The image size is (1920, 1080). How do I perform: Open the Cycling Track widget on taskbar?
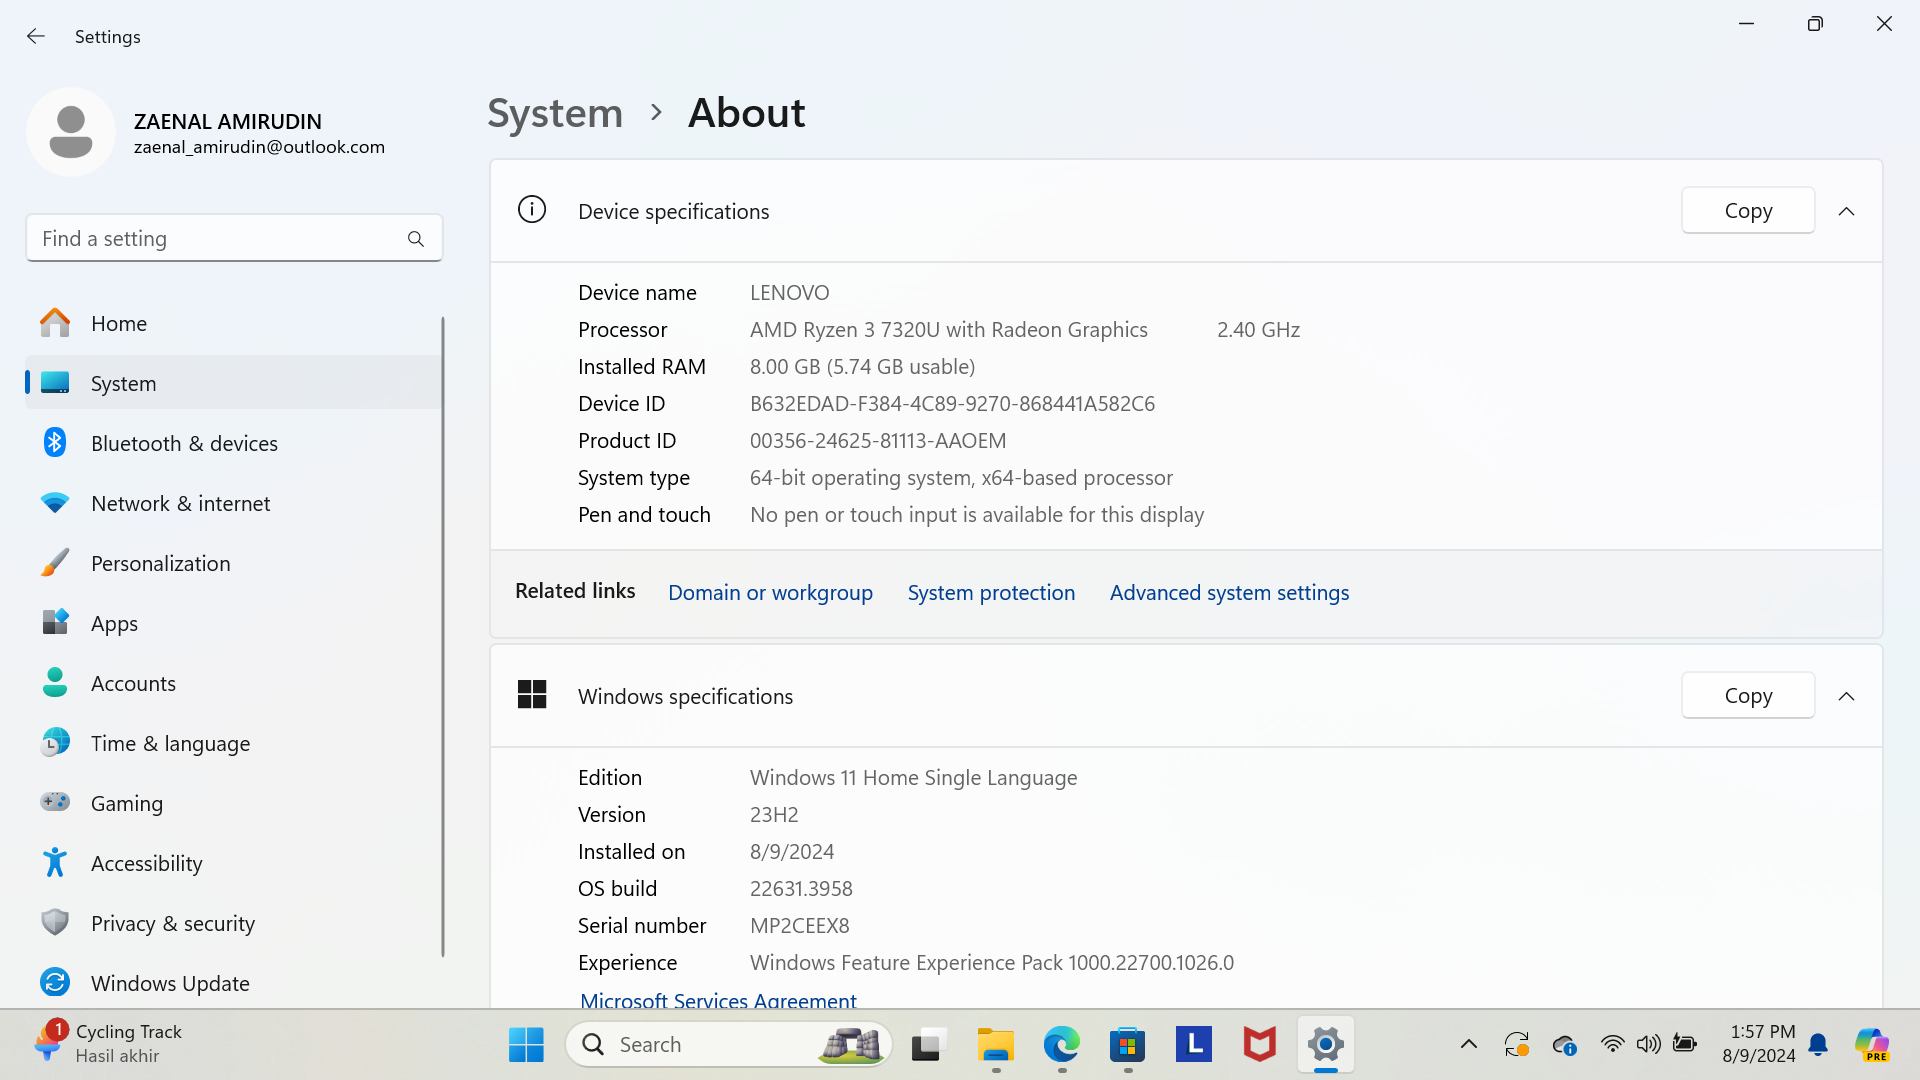click(x=107, y=1044)
